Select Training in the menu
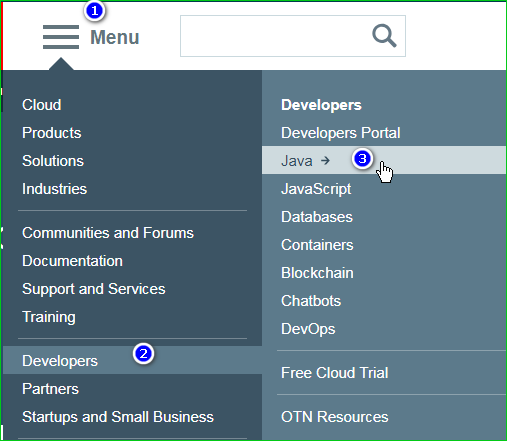This screenshot has width=507, height=441. tap(49, 317)
